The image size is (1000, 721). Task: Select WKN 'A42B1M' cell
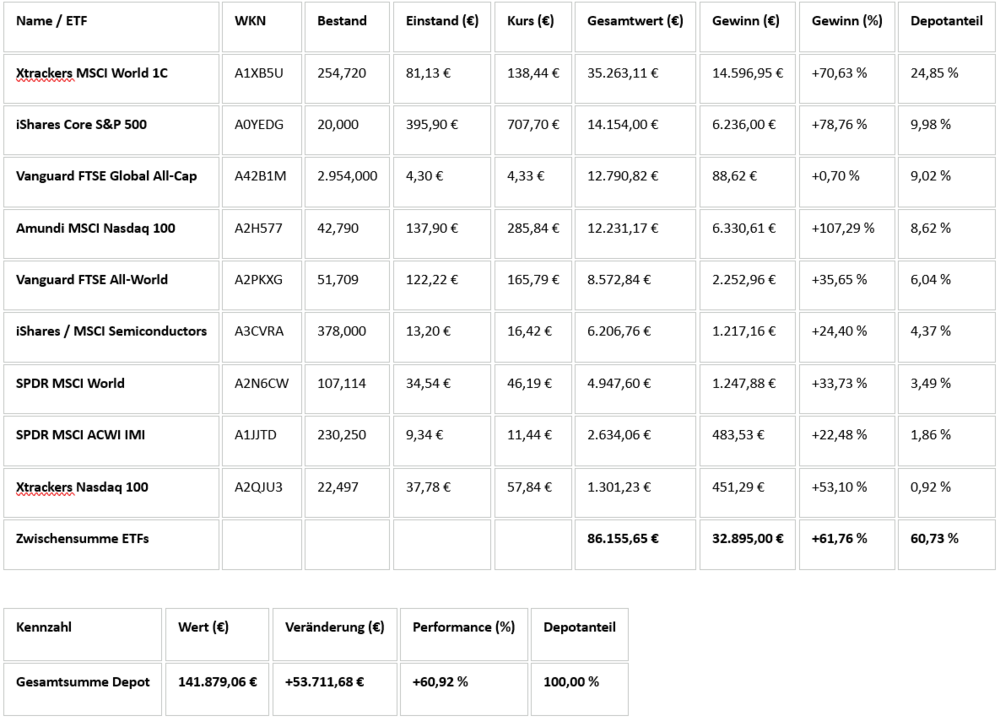261,183
